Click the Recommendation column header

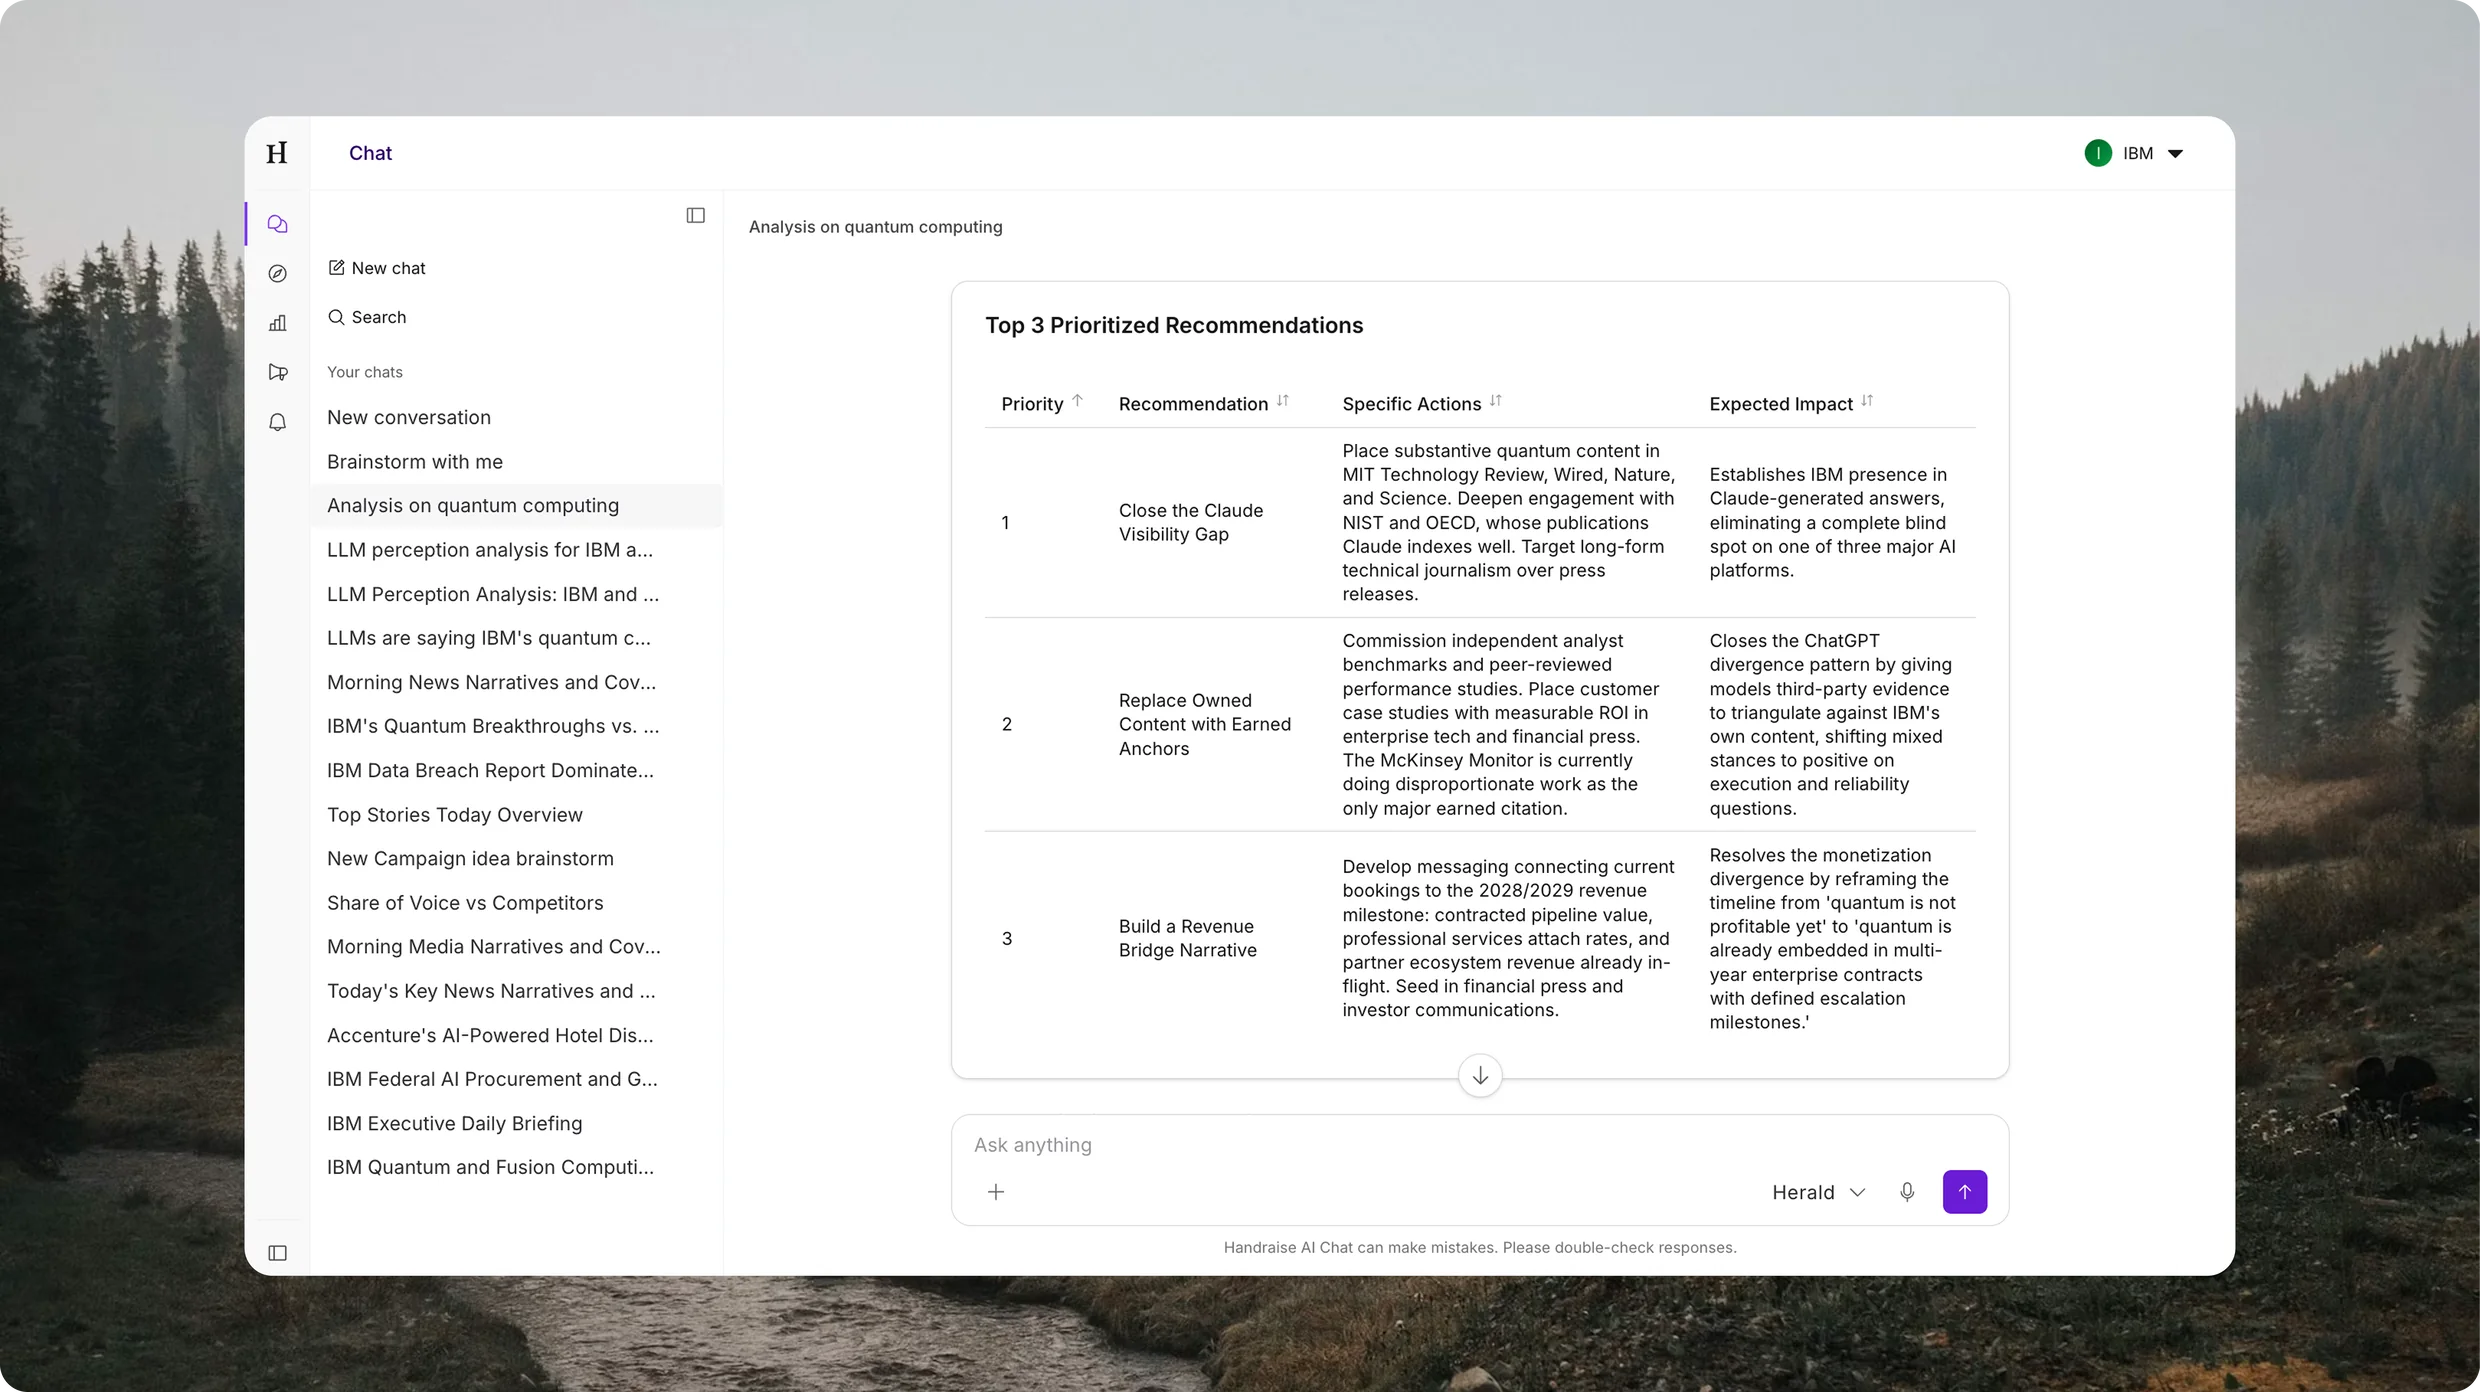click(1193, 403)
